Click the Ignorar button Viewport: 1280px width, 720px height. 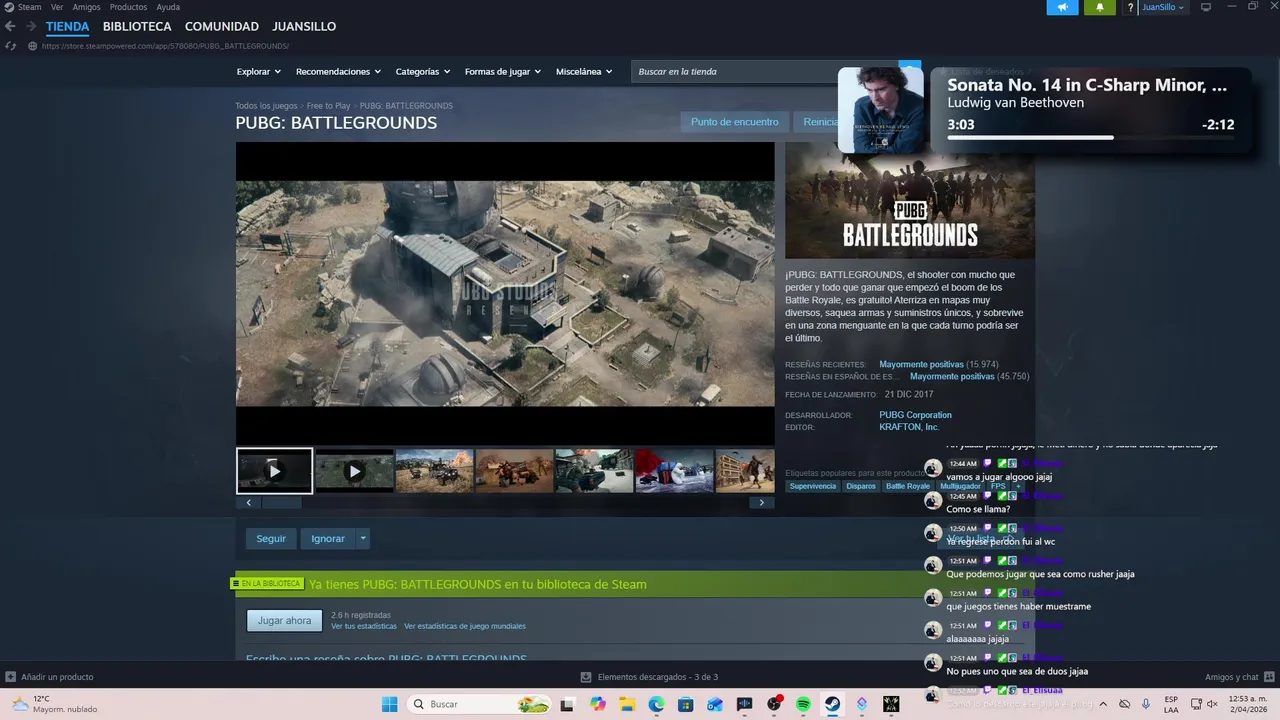pyautogui.click(x=327, y=539)
